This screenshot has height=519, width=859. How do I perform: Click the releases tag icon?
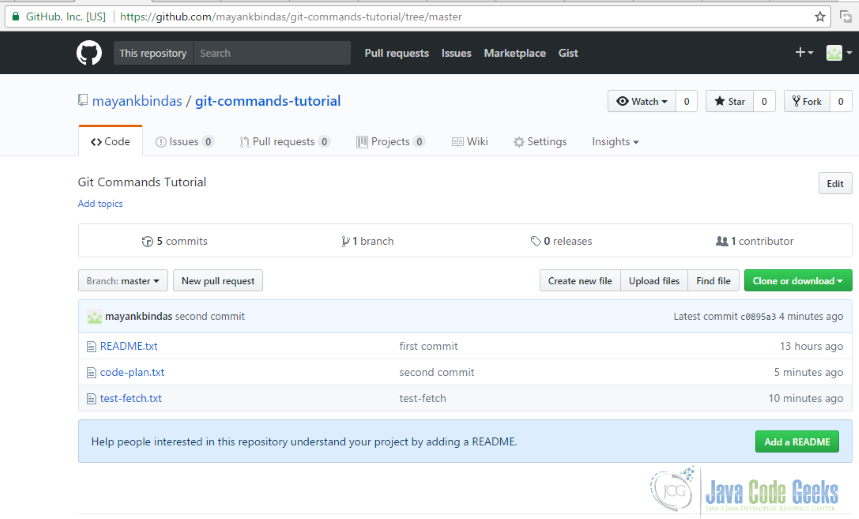click(535, 241)
